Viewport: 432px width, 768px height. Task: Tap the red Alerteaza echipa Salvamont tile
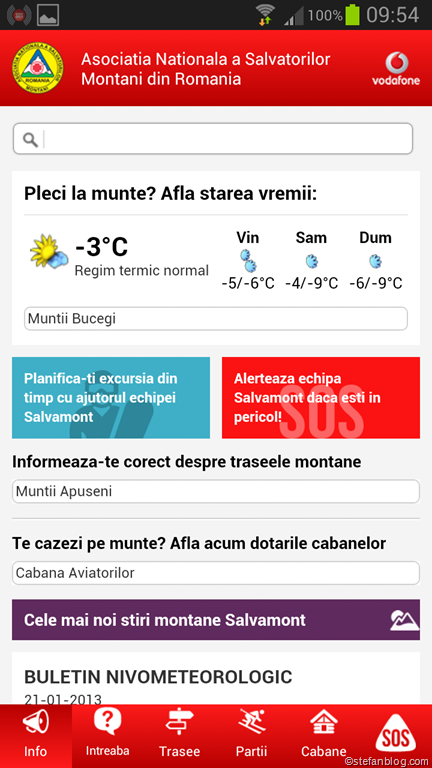click(x=321, y=398)
